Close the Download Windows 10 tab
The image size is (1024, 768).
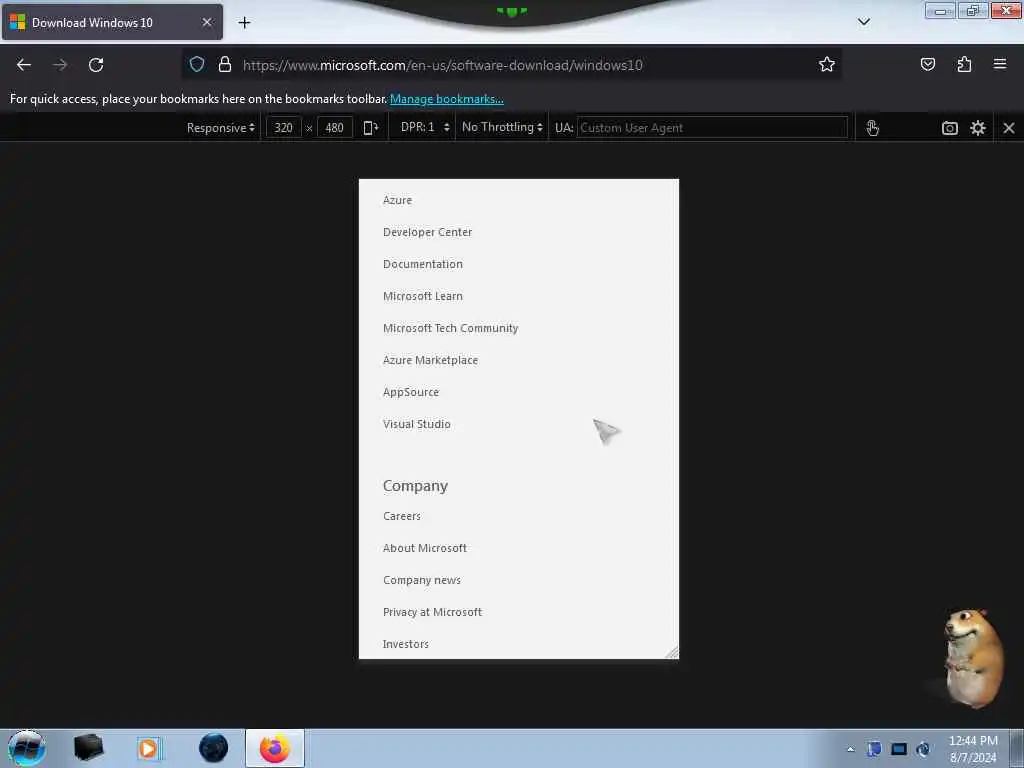pyautogui.click(x=207, y=22)
